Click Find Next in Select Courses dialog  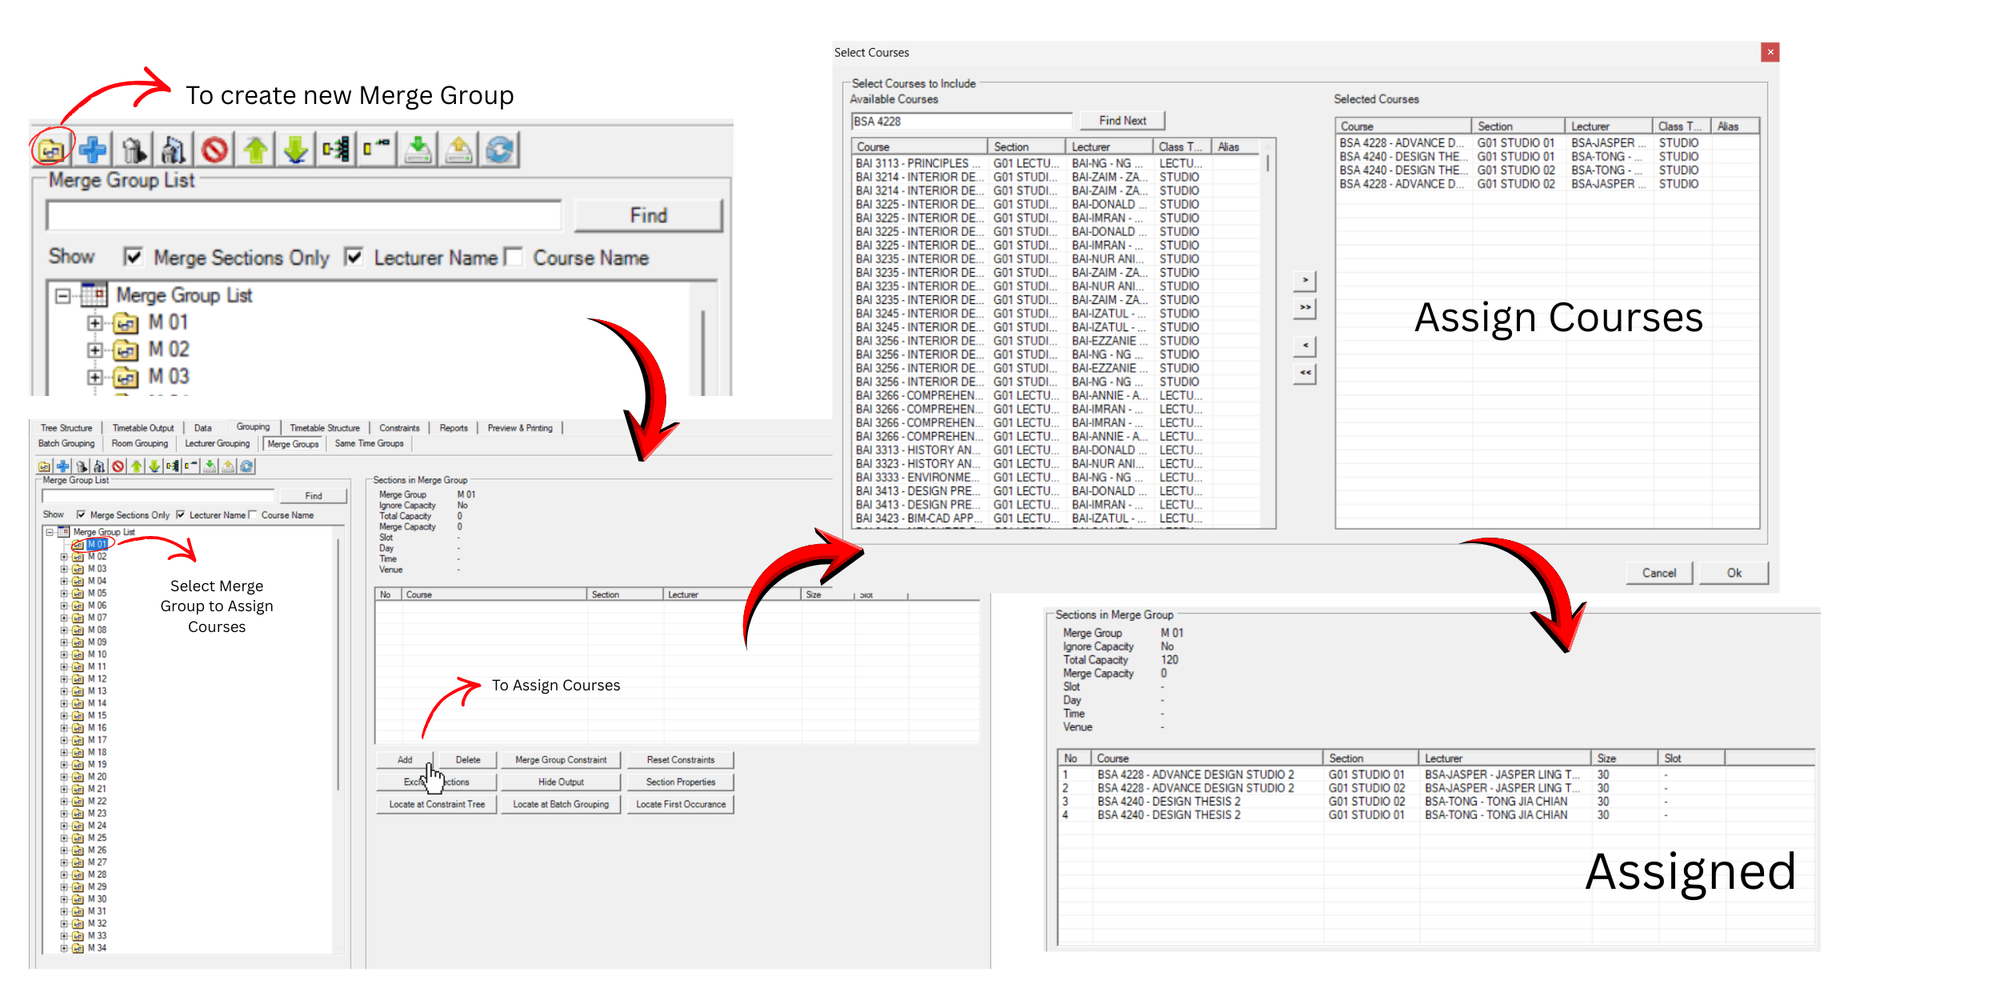pyautogui.click(x=1122, y=121)
